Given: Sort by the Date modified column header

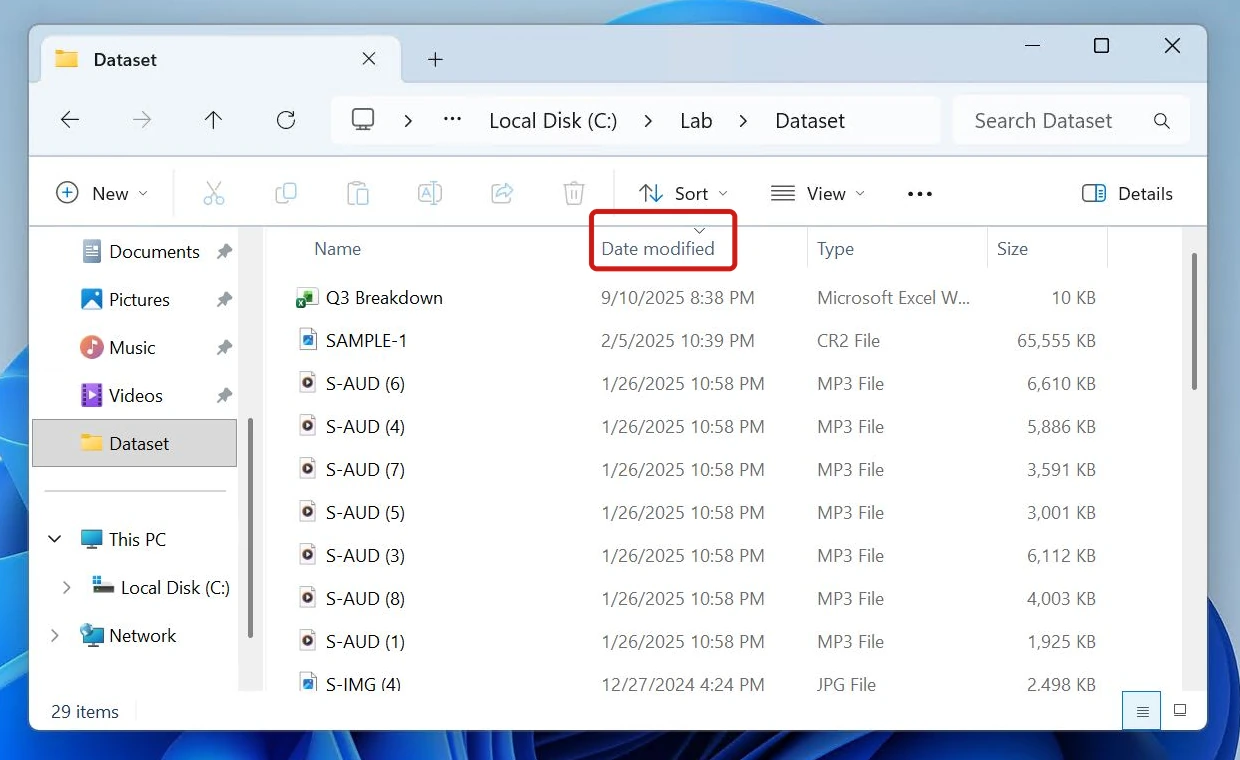Looking at the screenshot, I should coord(658,249).
